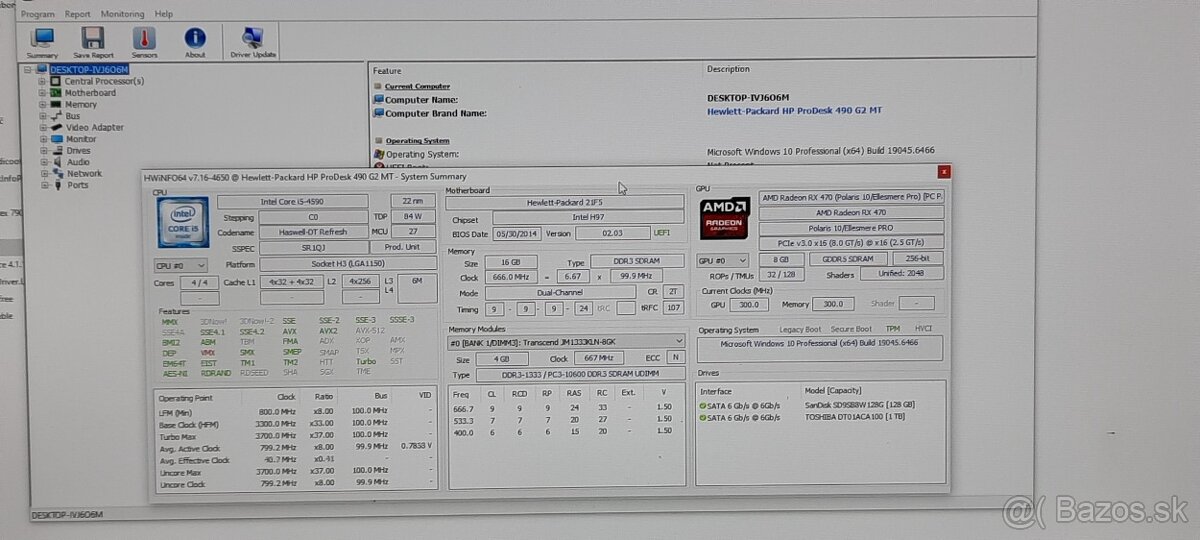Click the Computer Name row icon
This screenshot has width=1200, height=540.
(x=379, y=100)
